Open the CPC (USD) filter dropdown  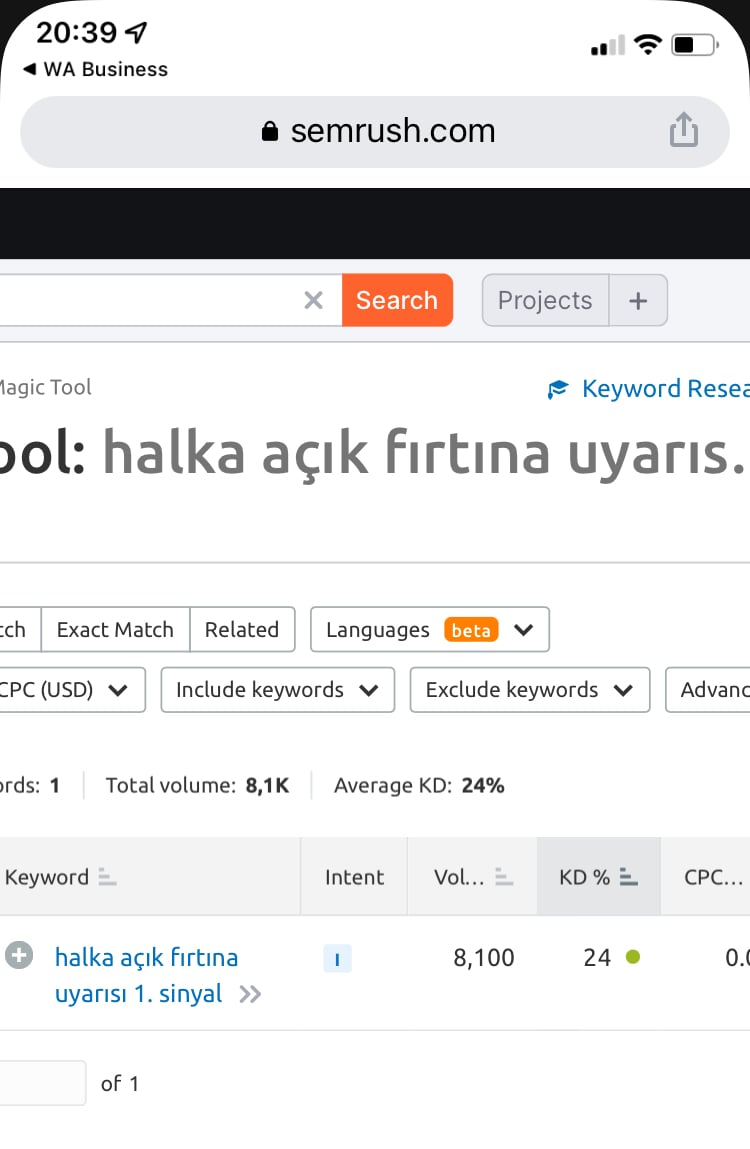(72, 690)
